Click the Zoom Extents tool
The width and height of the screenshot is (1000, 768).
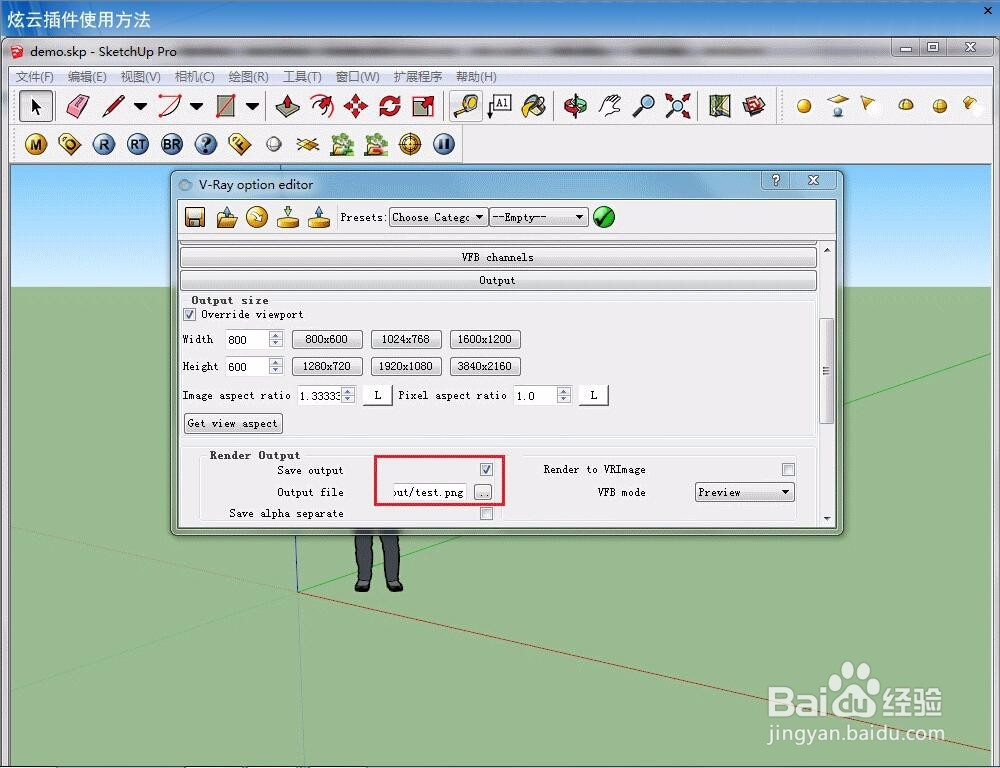pos(678,106)
